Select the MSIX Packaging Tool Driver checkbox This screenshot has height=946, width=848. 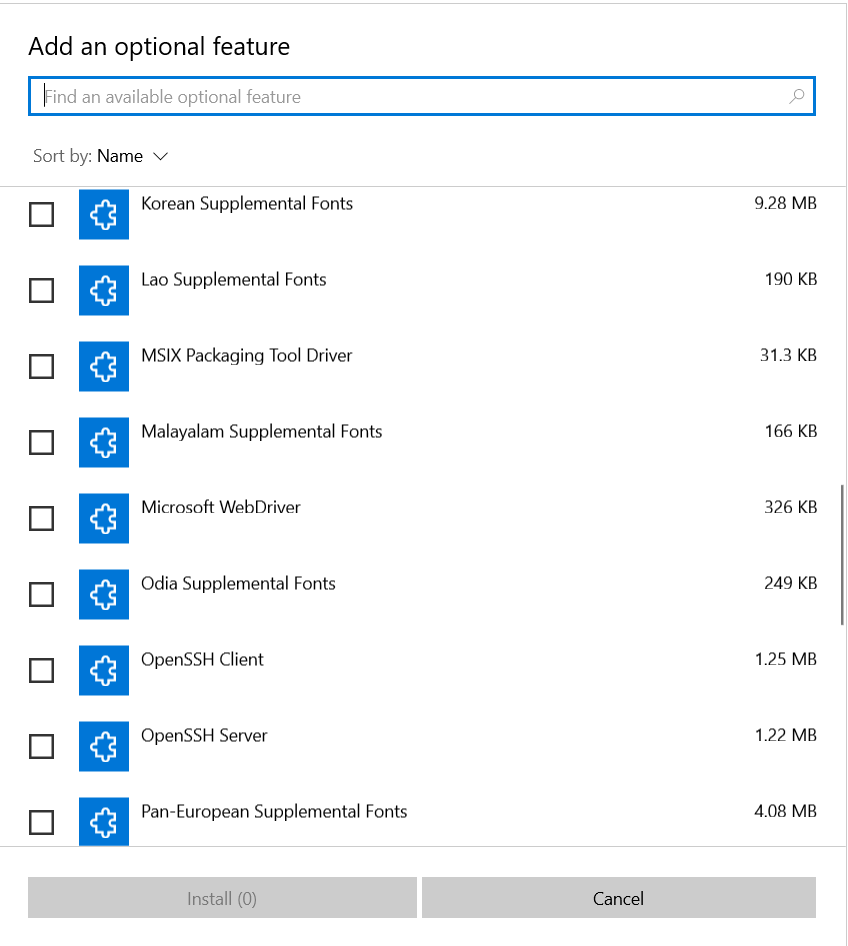click(x=42, y=366)
